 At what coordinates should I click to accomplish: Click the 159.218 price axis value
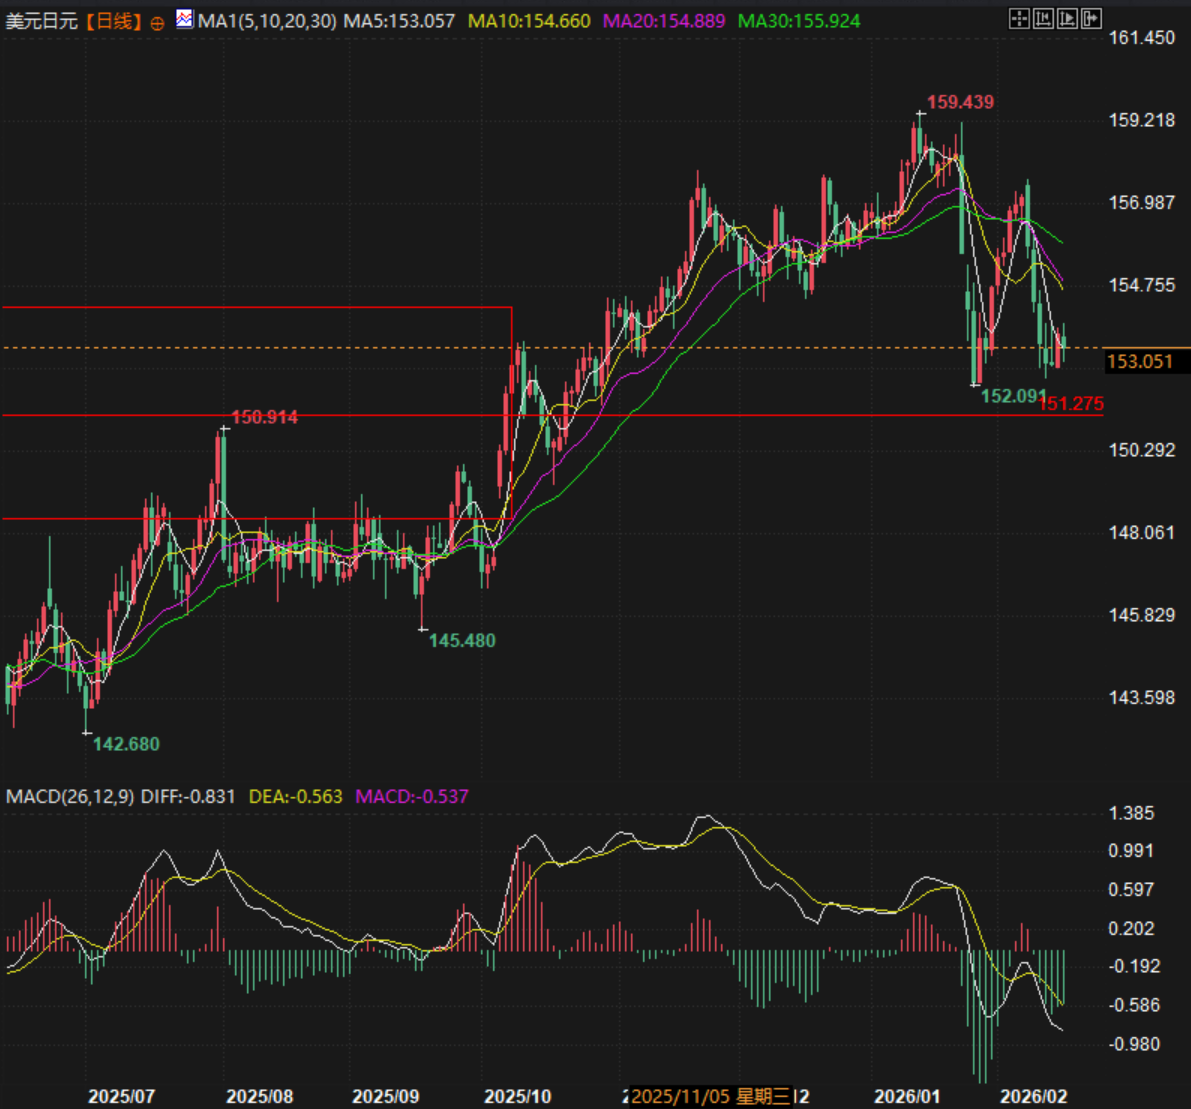[x=1142, y=120]
